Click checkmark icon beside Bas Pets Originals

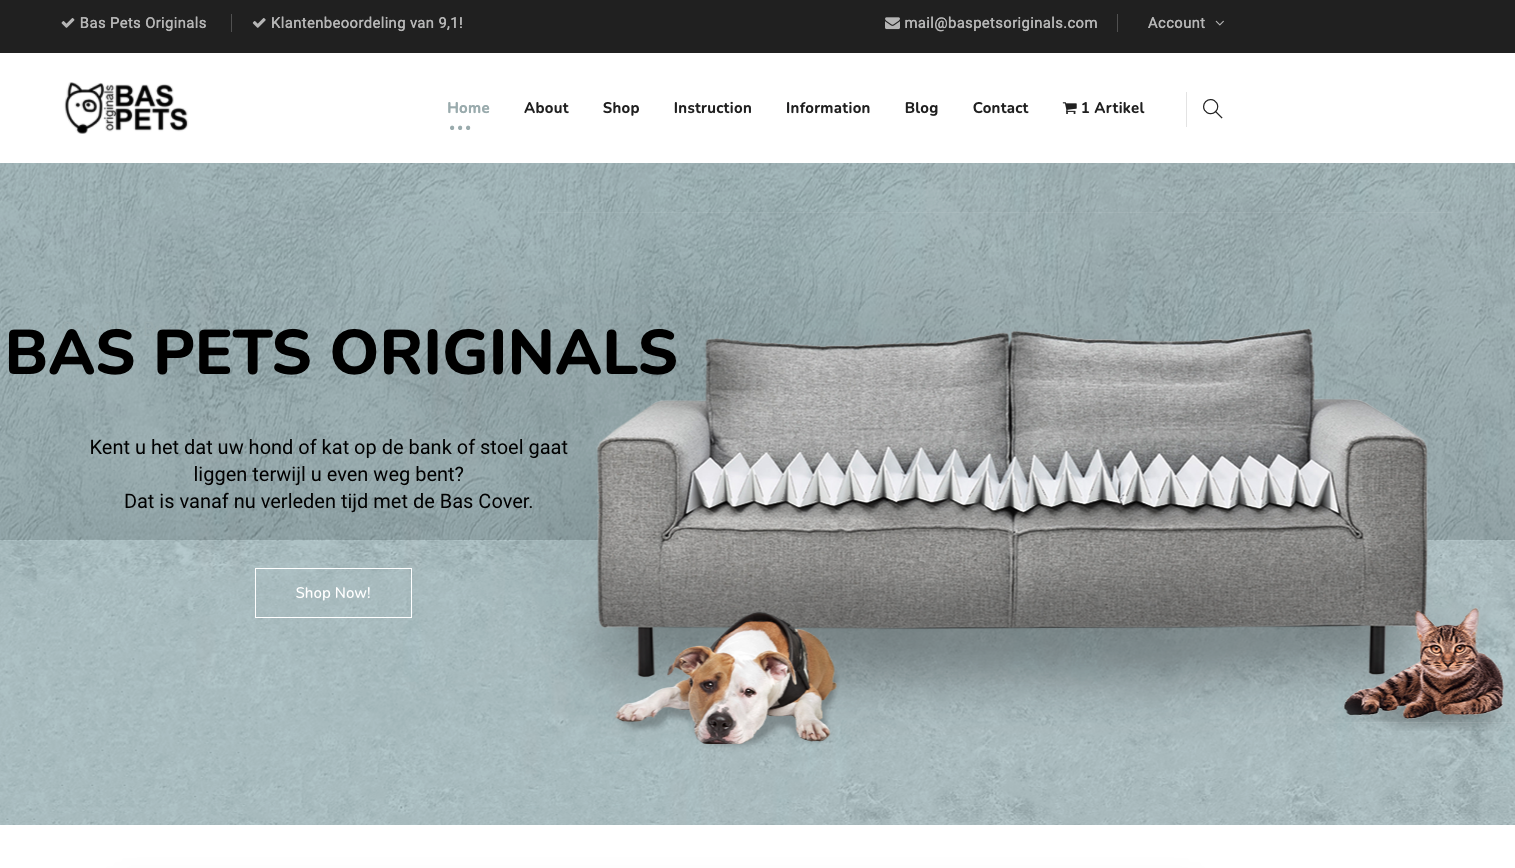tap(68, 23)
